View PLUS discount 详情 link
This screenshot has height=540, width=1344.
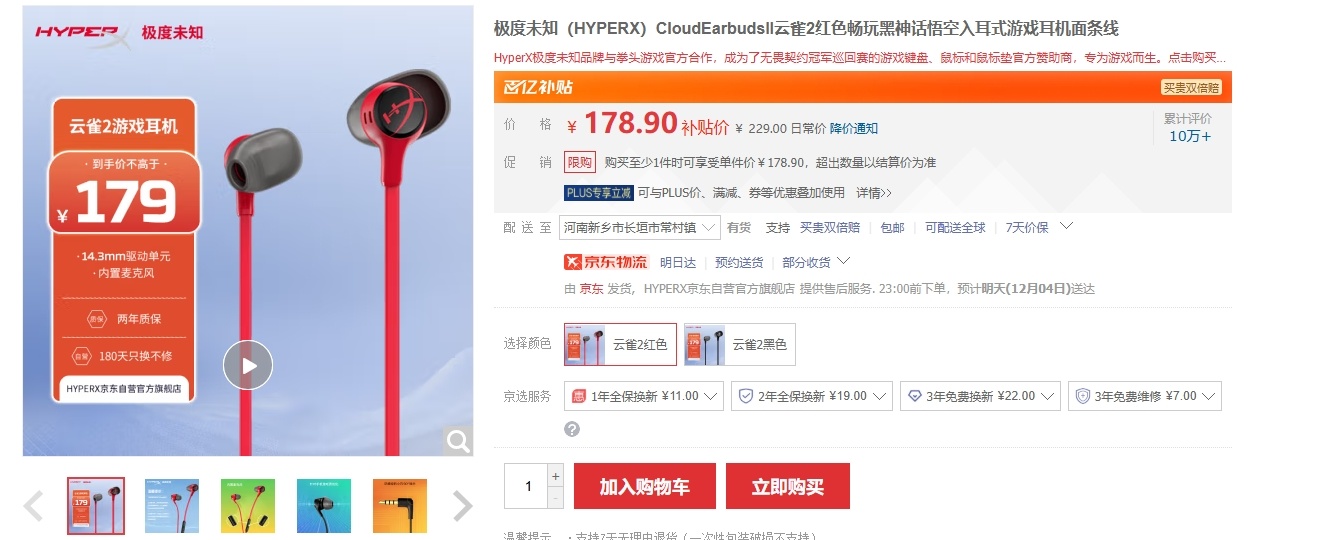coord(874,192)
